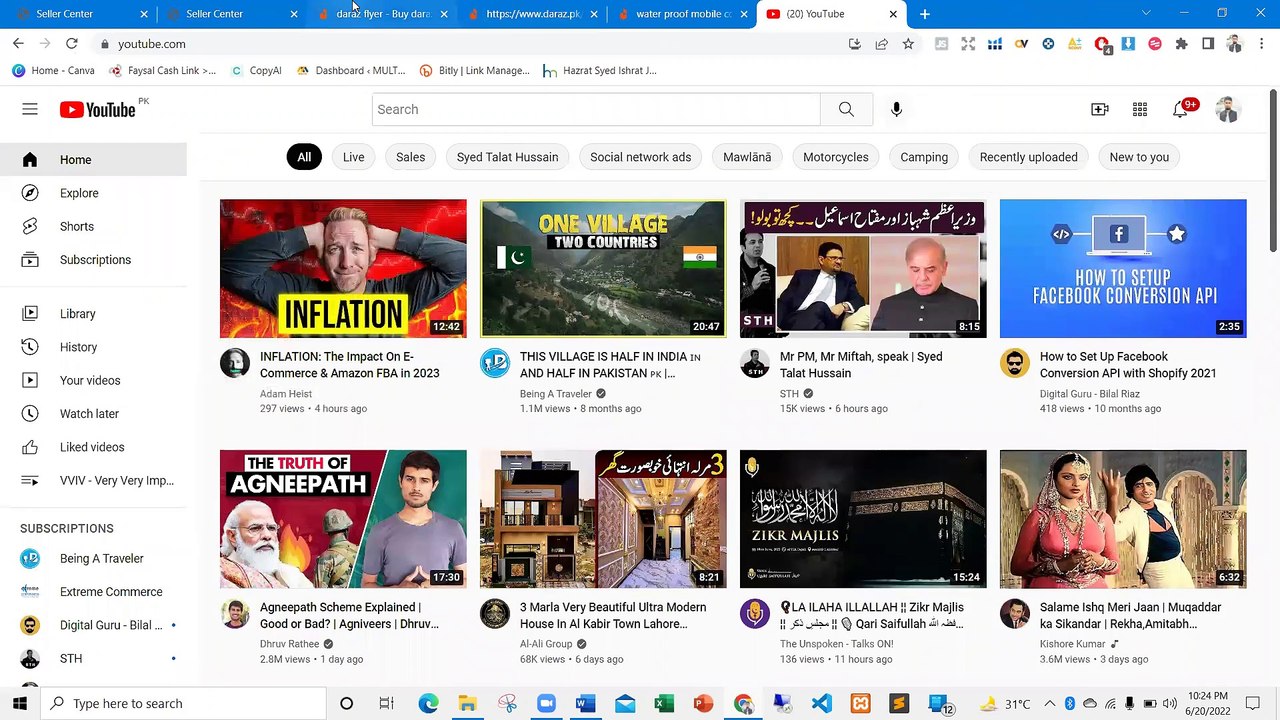Viewport: 1280px width, 720px height.
Task: Open the YouTube account avatar menu
Action: [1227, 109]
